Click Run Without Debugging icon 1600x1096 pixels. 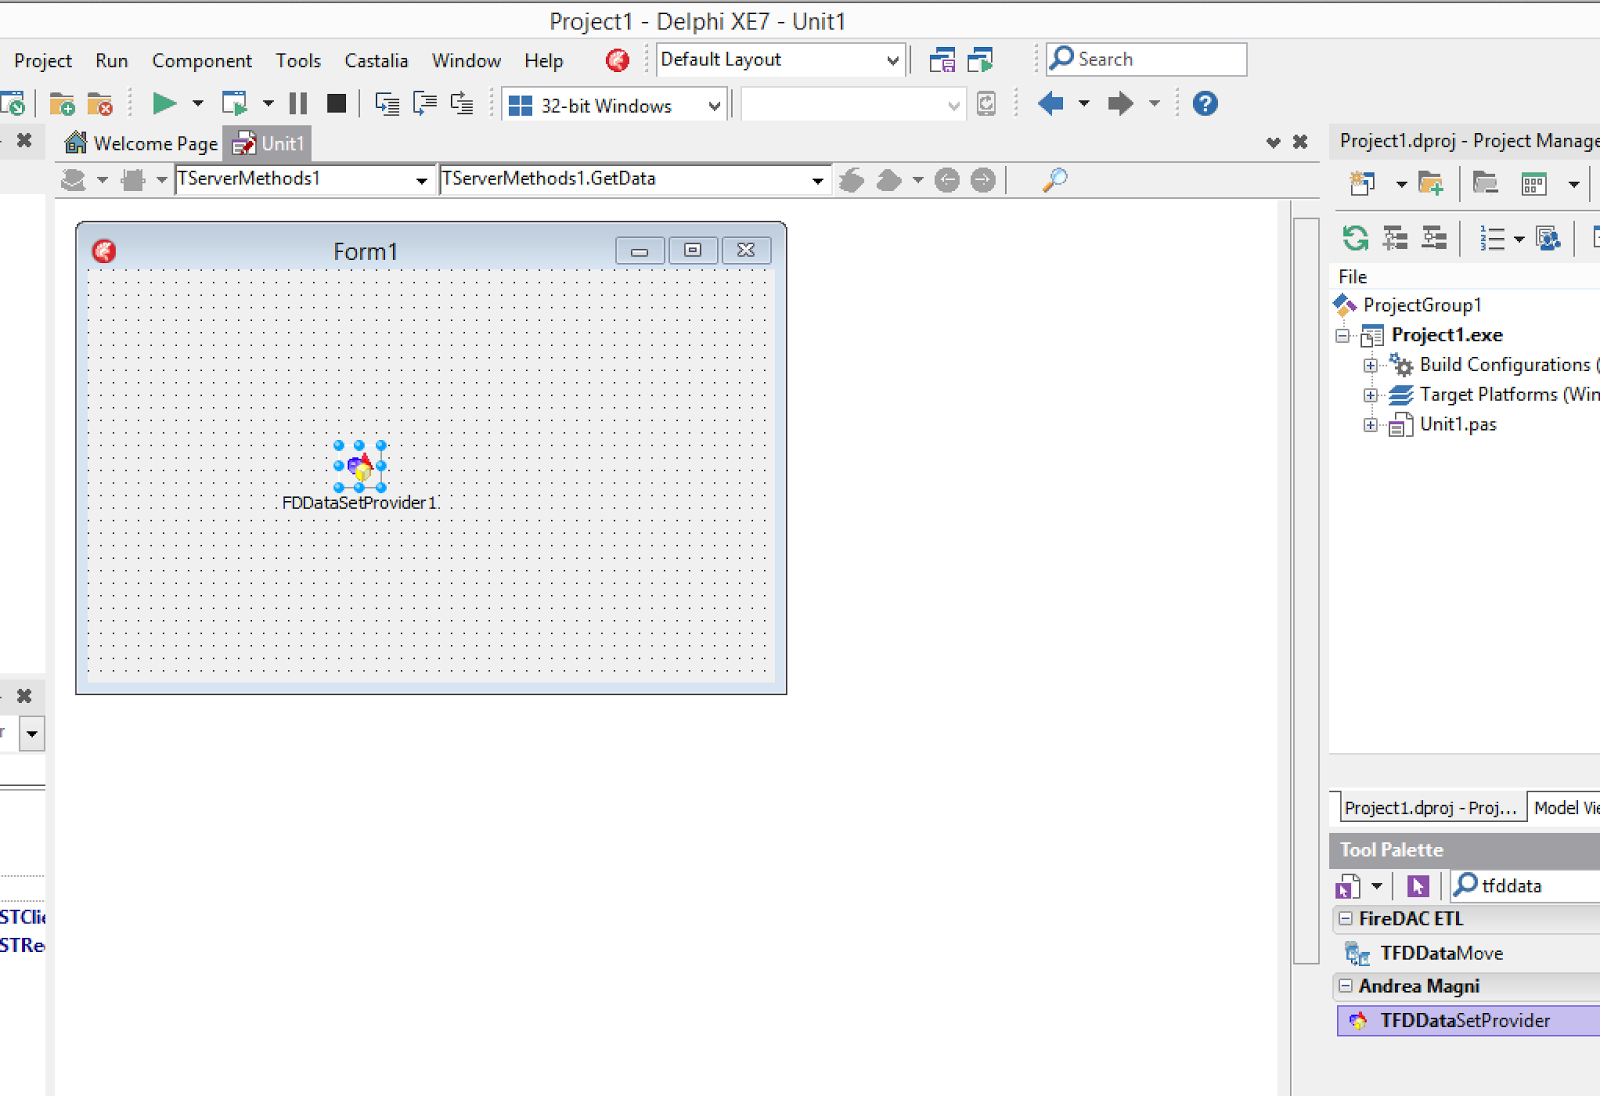(234, 104)
